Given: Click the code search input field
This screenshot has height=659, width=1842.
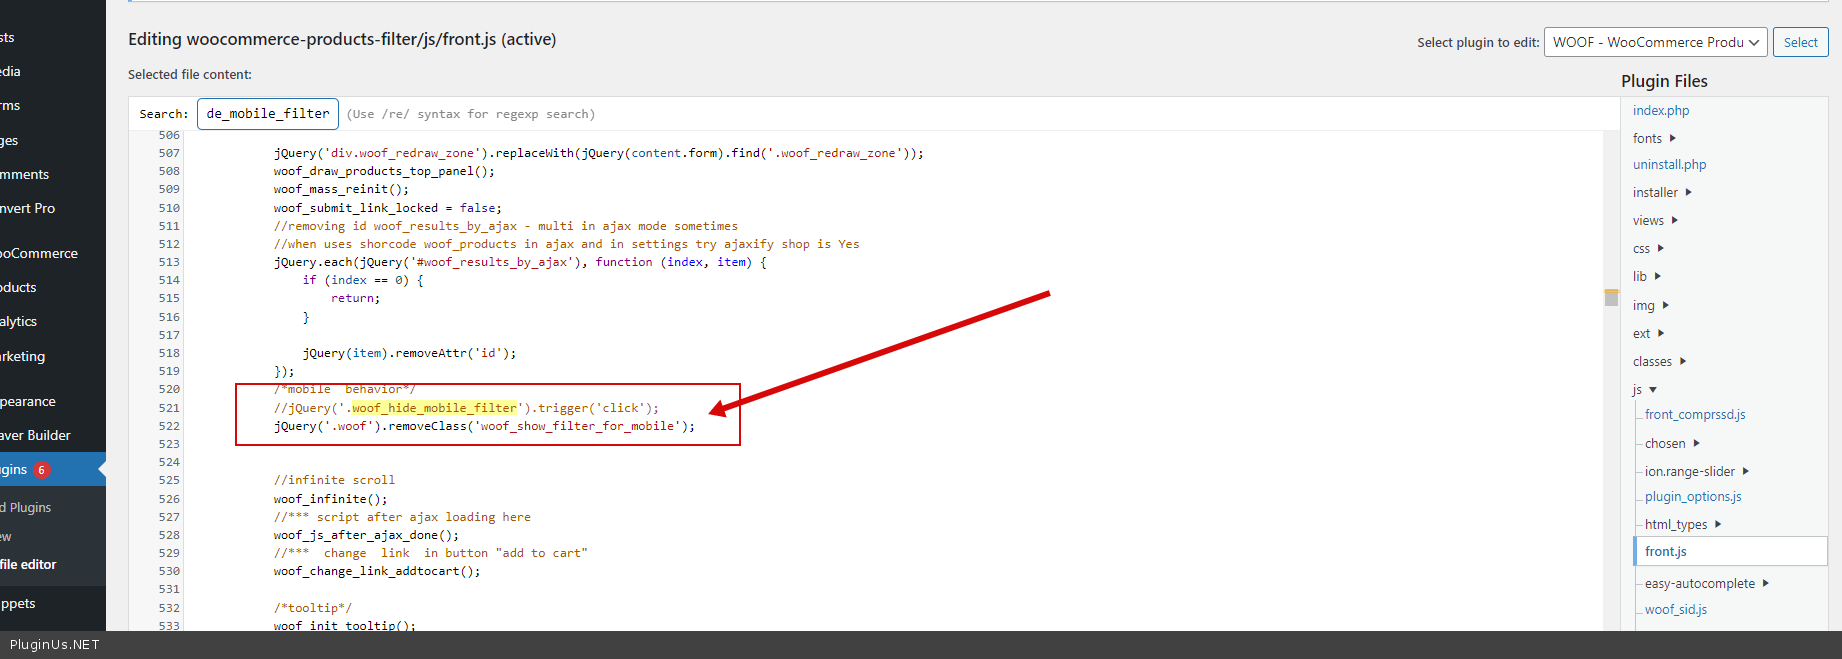Looking at the screenshot, I should click(x=268, y=114).
